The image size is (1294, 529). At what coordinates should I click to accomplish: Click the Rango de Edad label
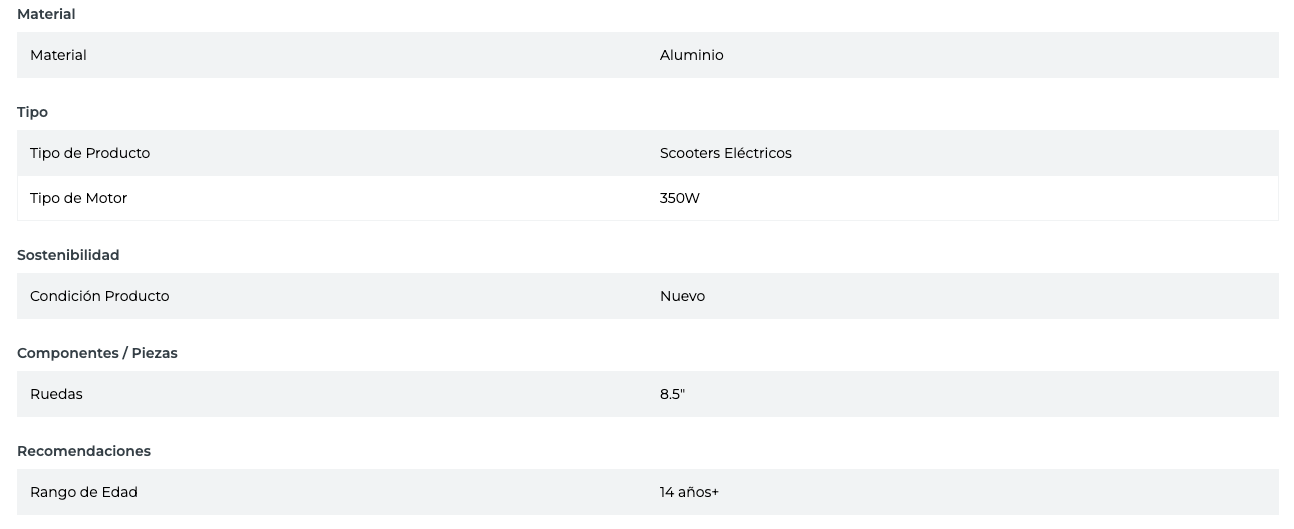84,492
